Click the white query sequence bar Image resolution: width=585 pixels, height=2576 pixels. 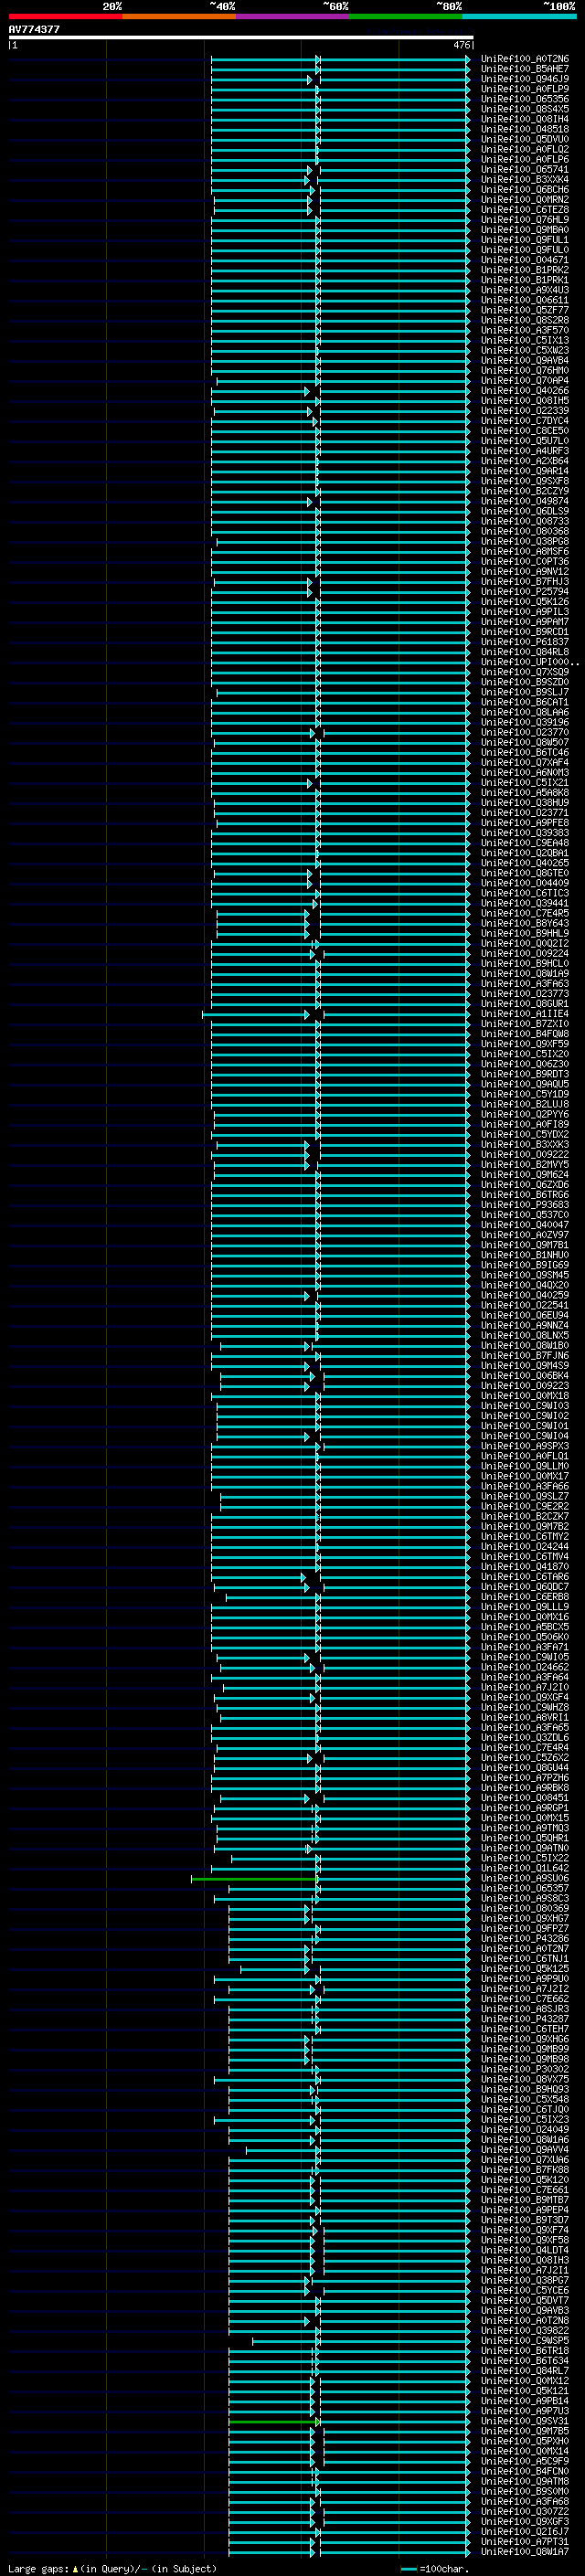pos(241,37)
